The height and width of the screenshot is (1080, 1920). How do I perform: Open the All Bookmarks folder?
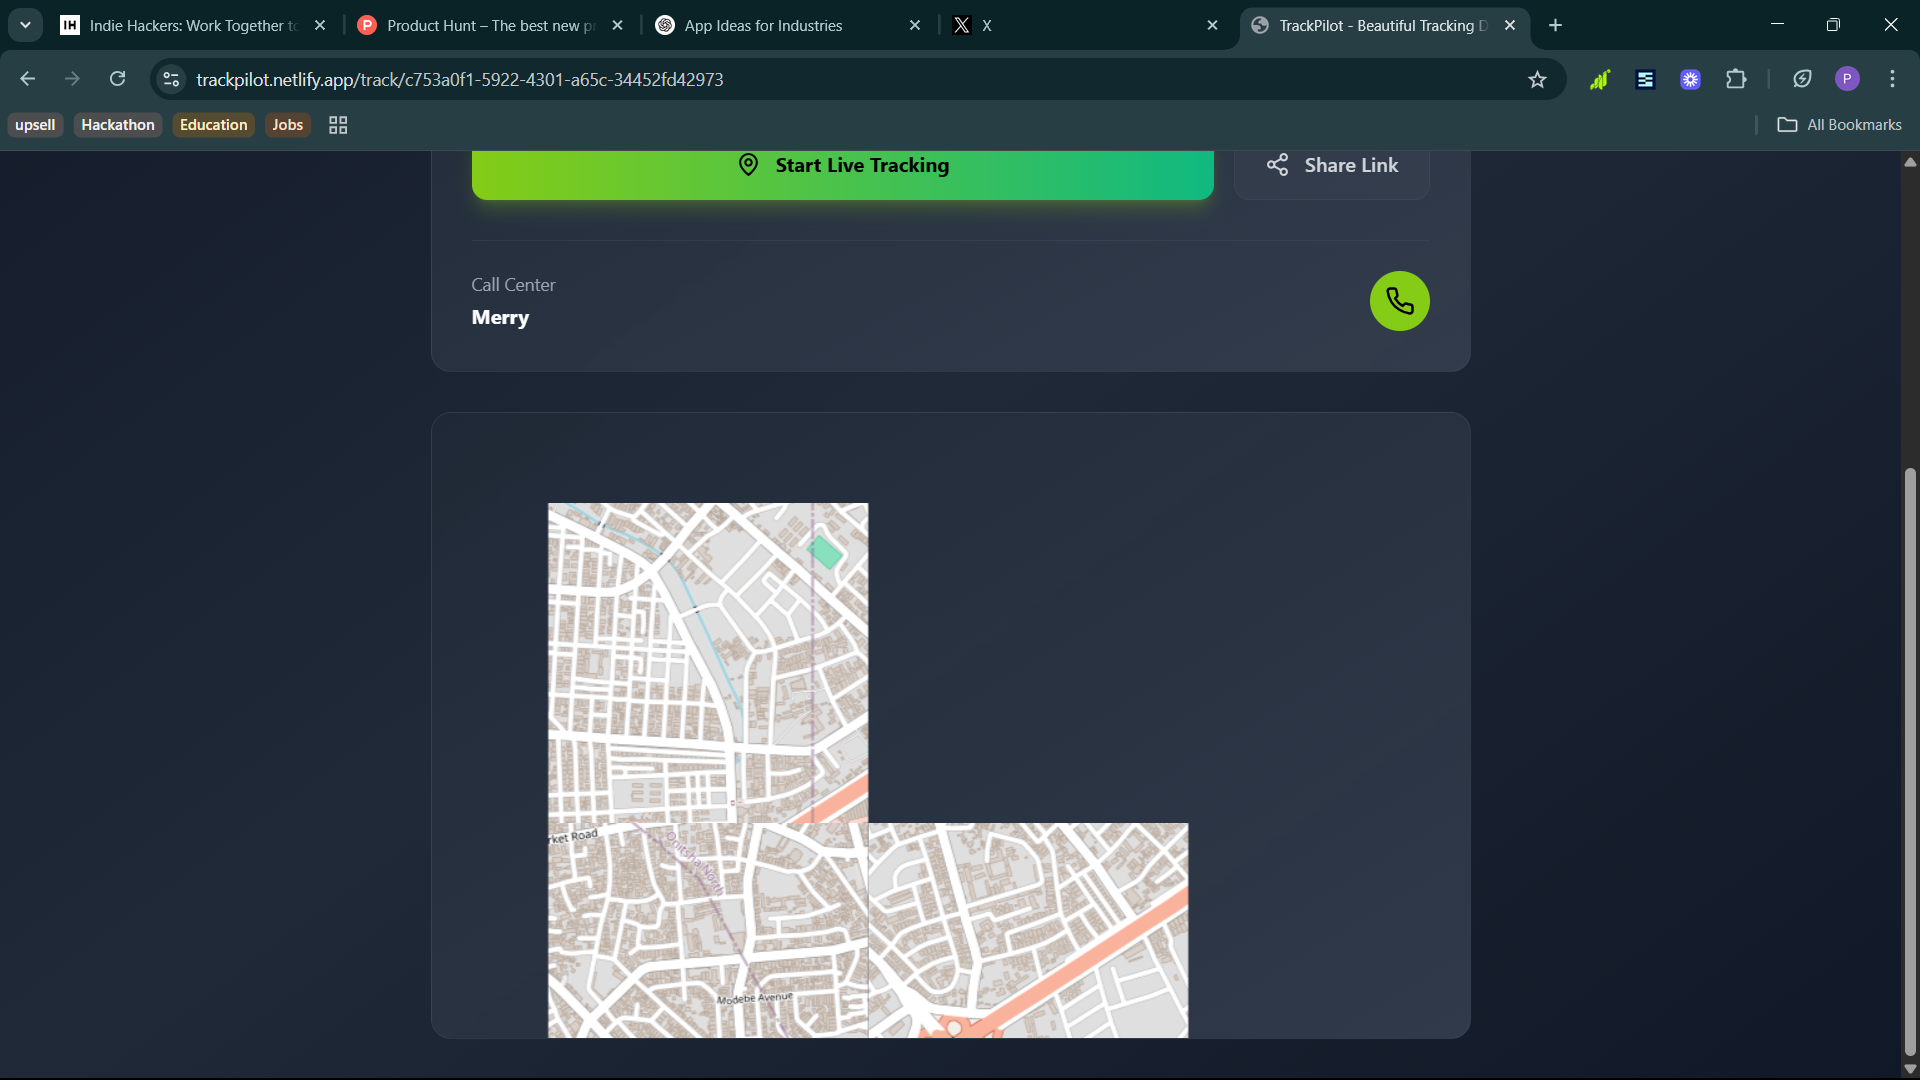click(x=1840, y=125)
